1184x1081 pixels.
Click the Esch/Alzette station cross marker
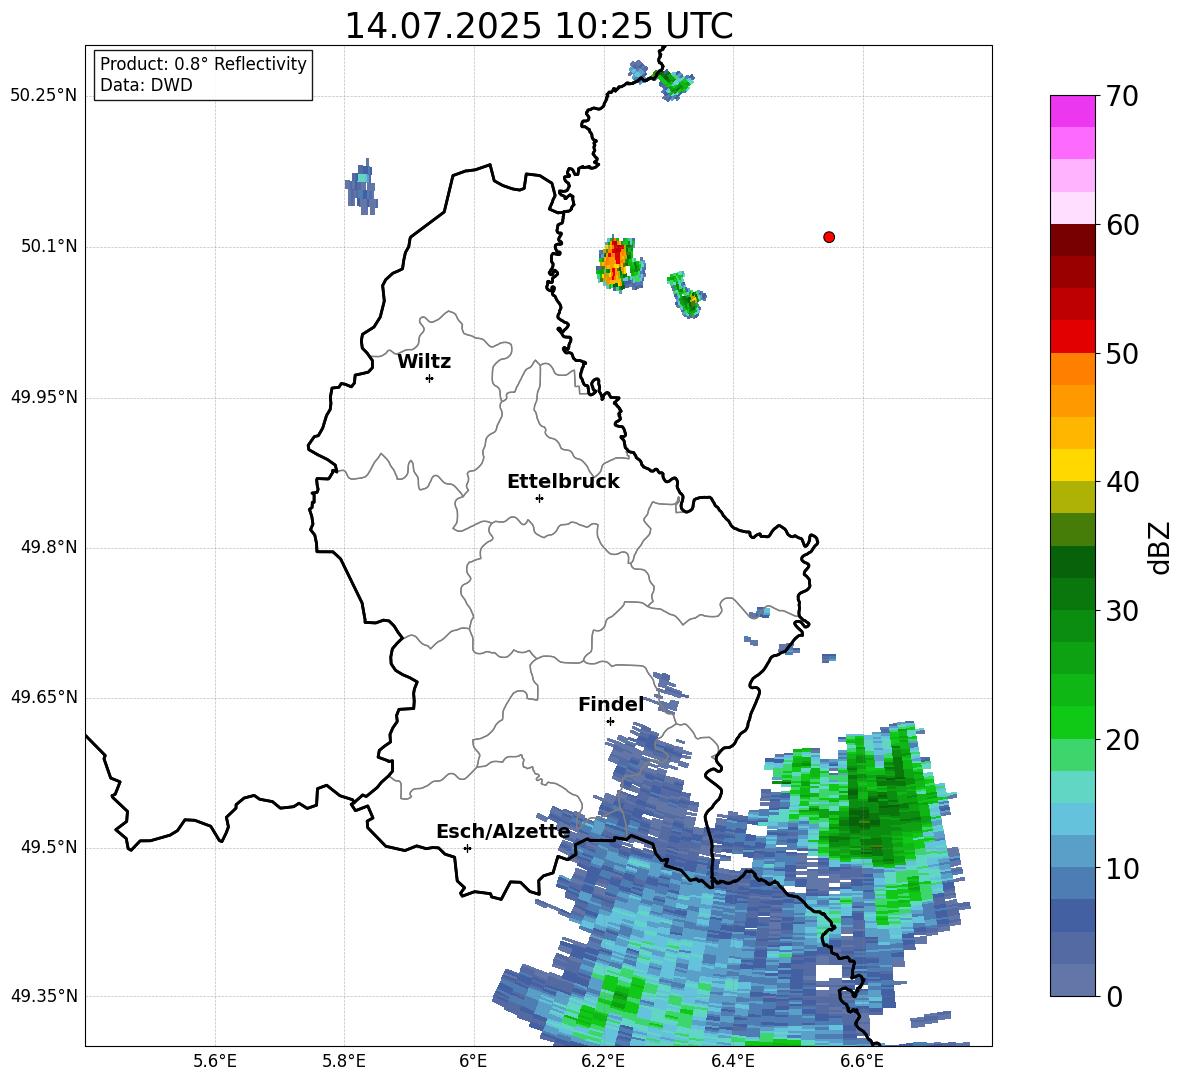click(467, 848)
